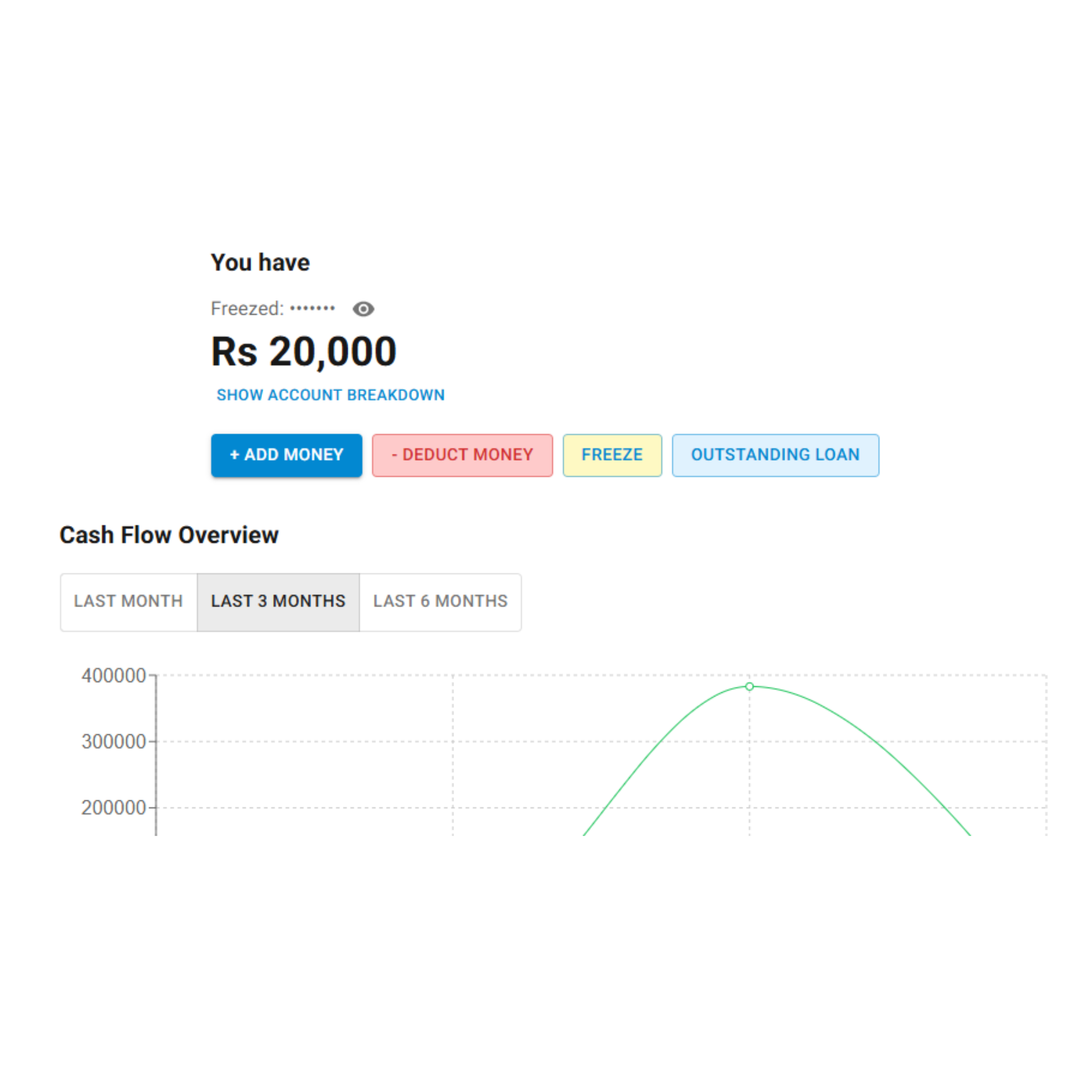Viewport: 1080px width, 1080px height.
Task: Click the Cash Flow Overview heading
Action: point(170,535)
